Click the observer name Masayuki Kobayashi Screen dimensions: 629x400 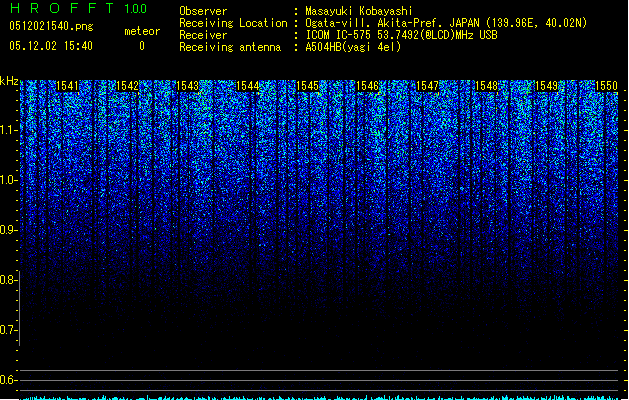359,11
